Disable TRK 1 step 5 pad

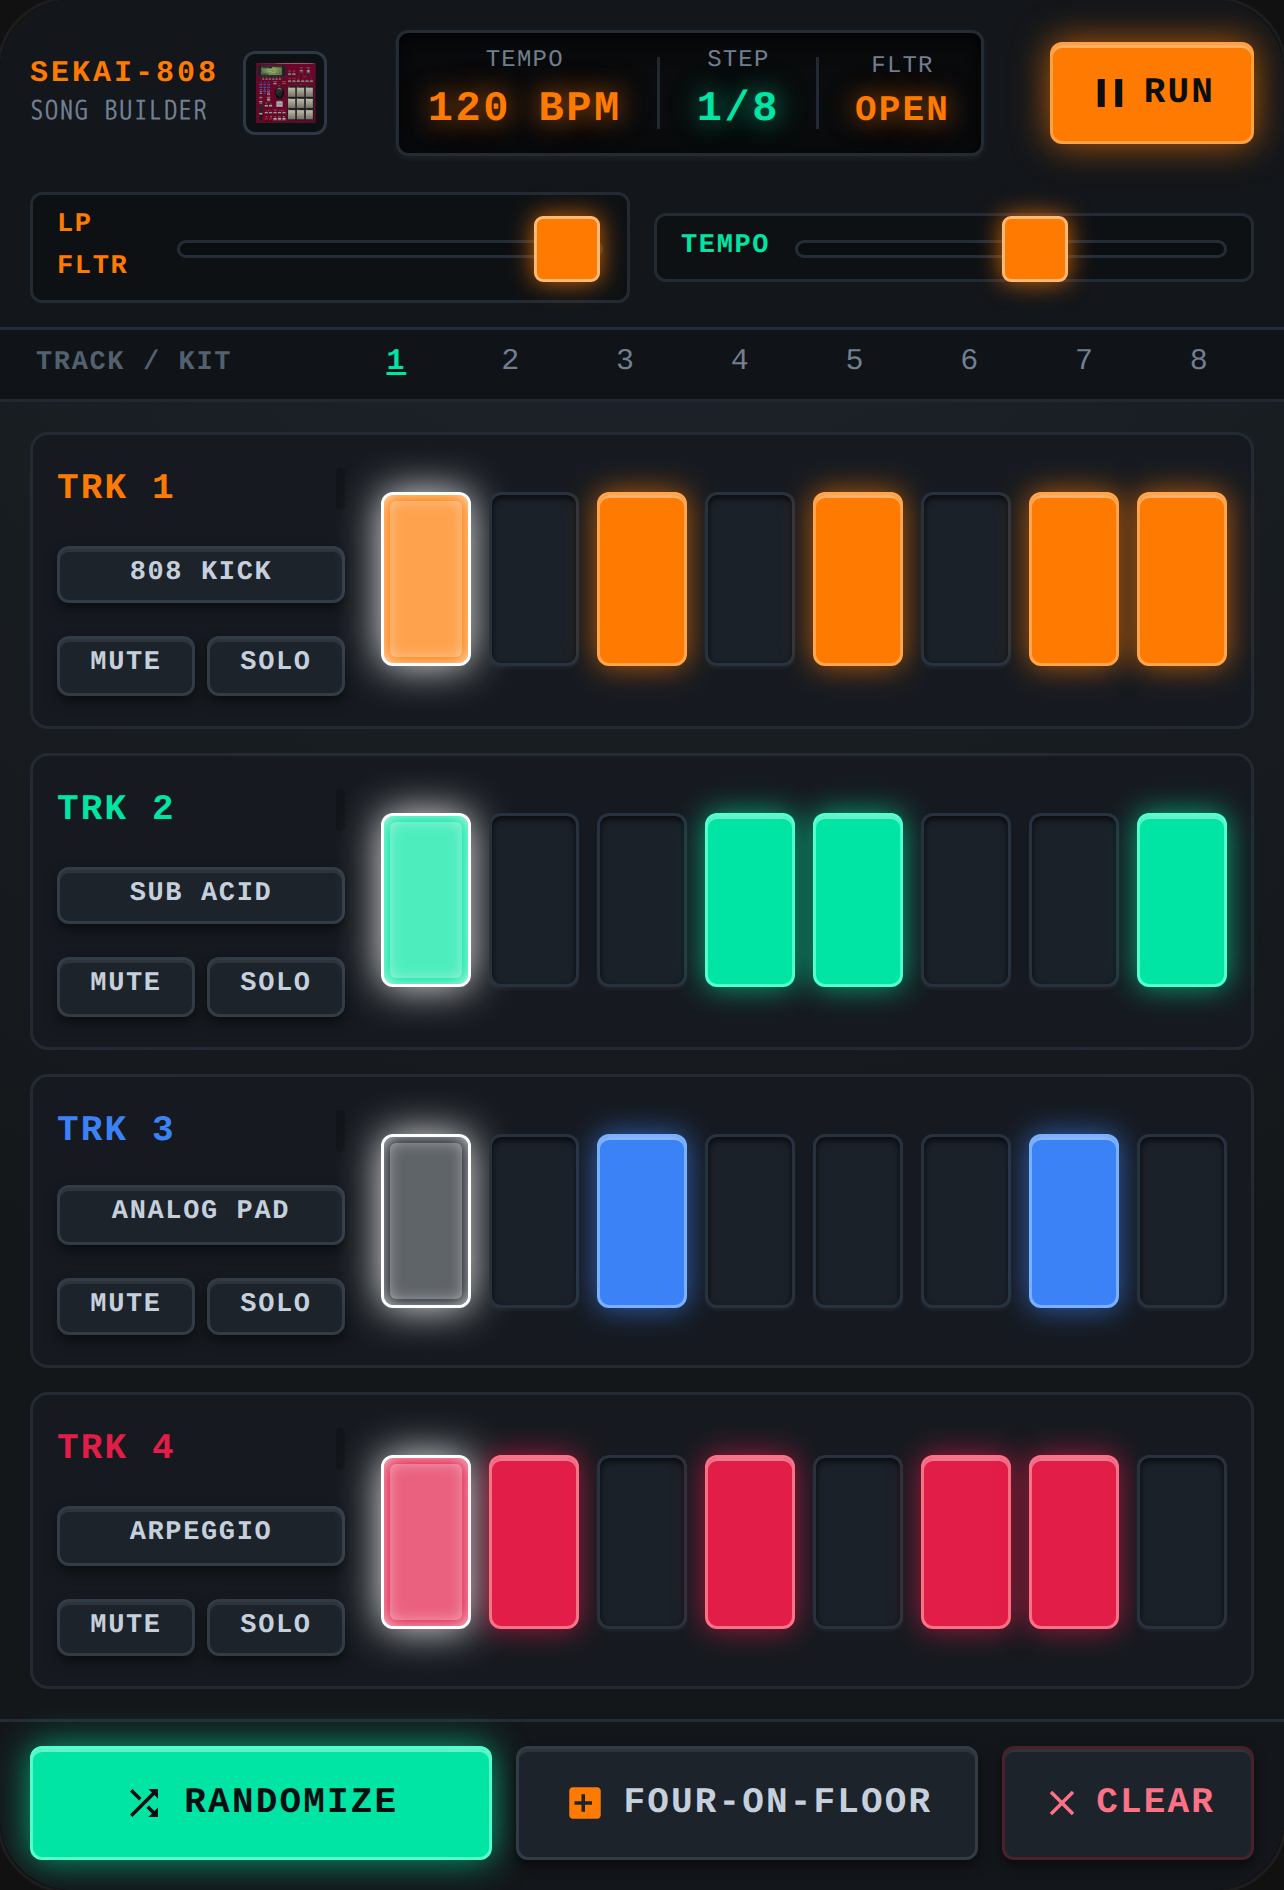coord(858,579)
